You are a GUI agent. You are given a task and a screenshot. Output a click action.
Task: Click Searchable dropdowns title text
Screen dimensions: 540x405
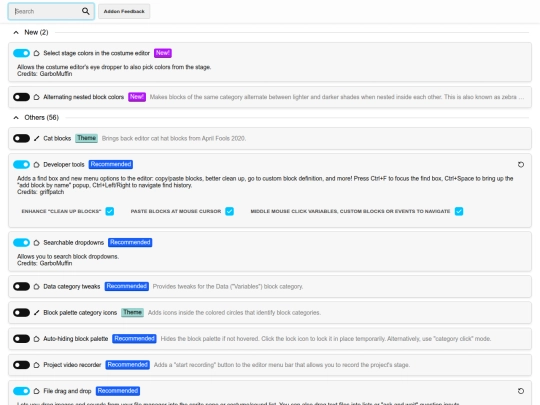73,243
